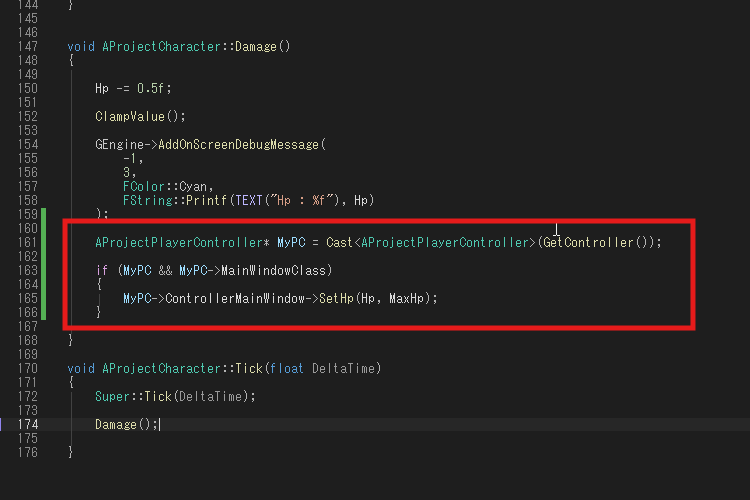Click the MyPC variable declaration on line 161

click(x=291, y=243)
